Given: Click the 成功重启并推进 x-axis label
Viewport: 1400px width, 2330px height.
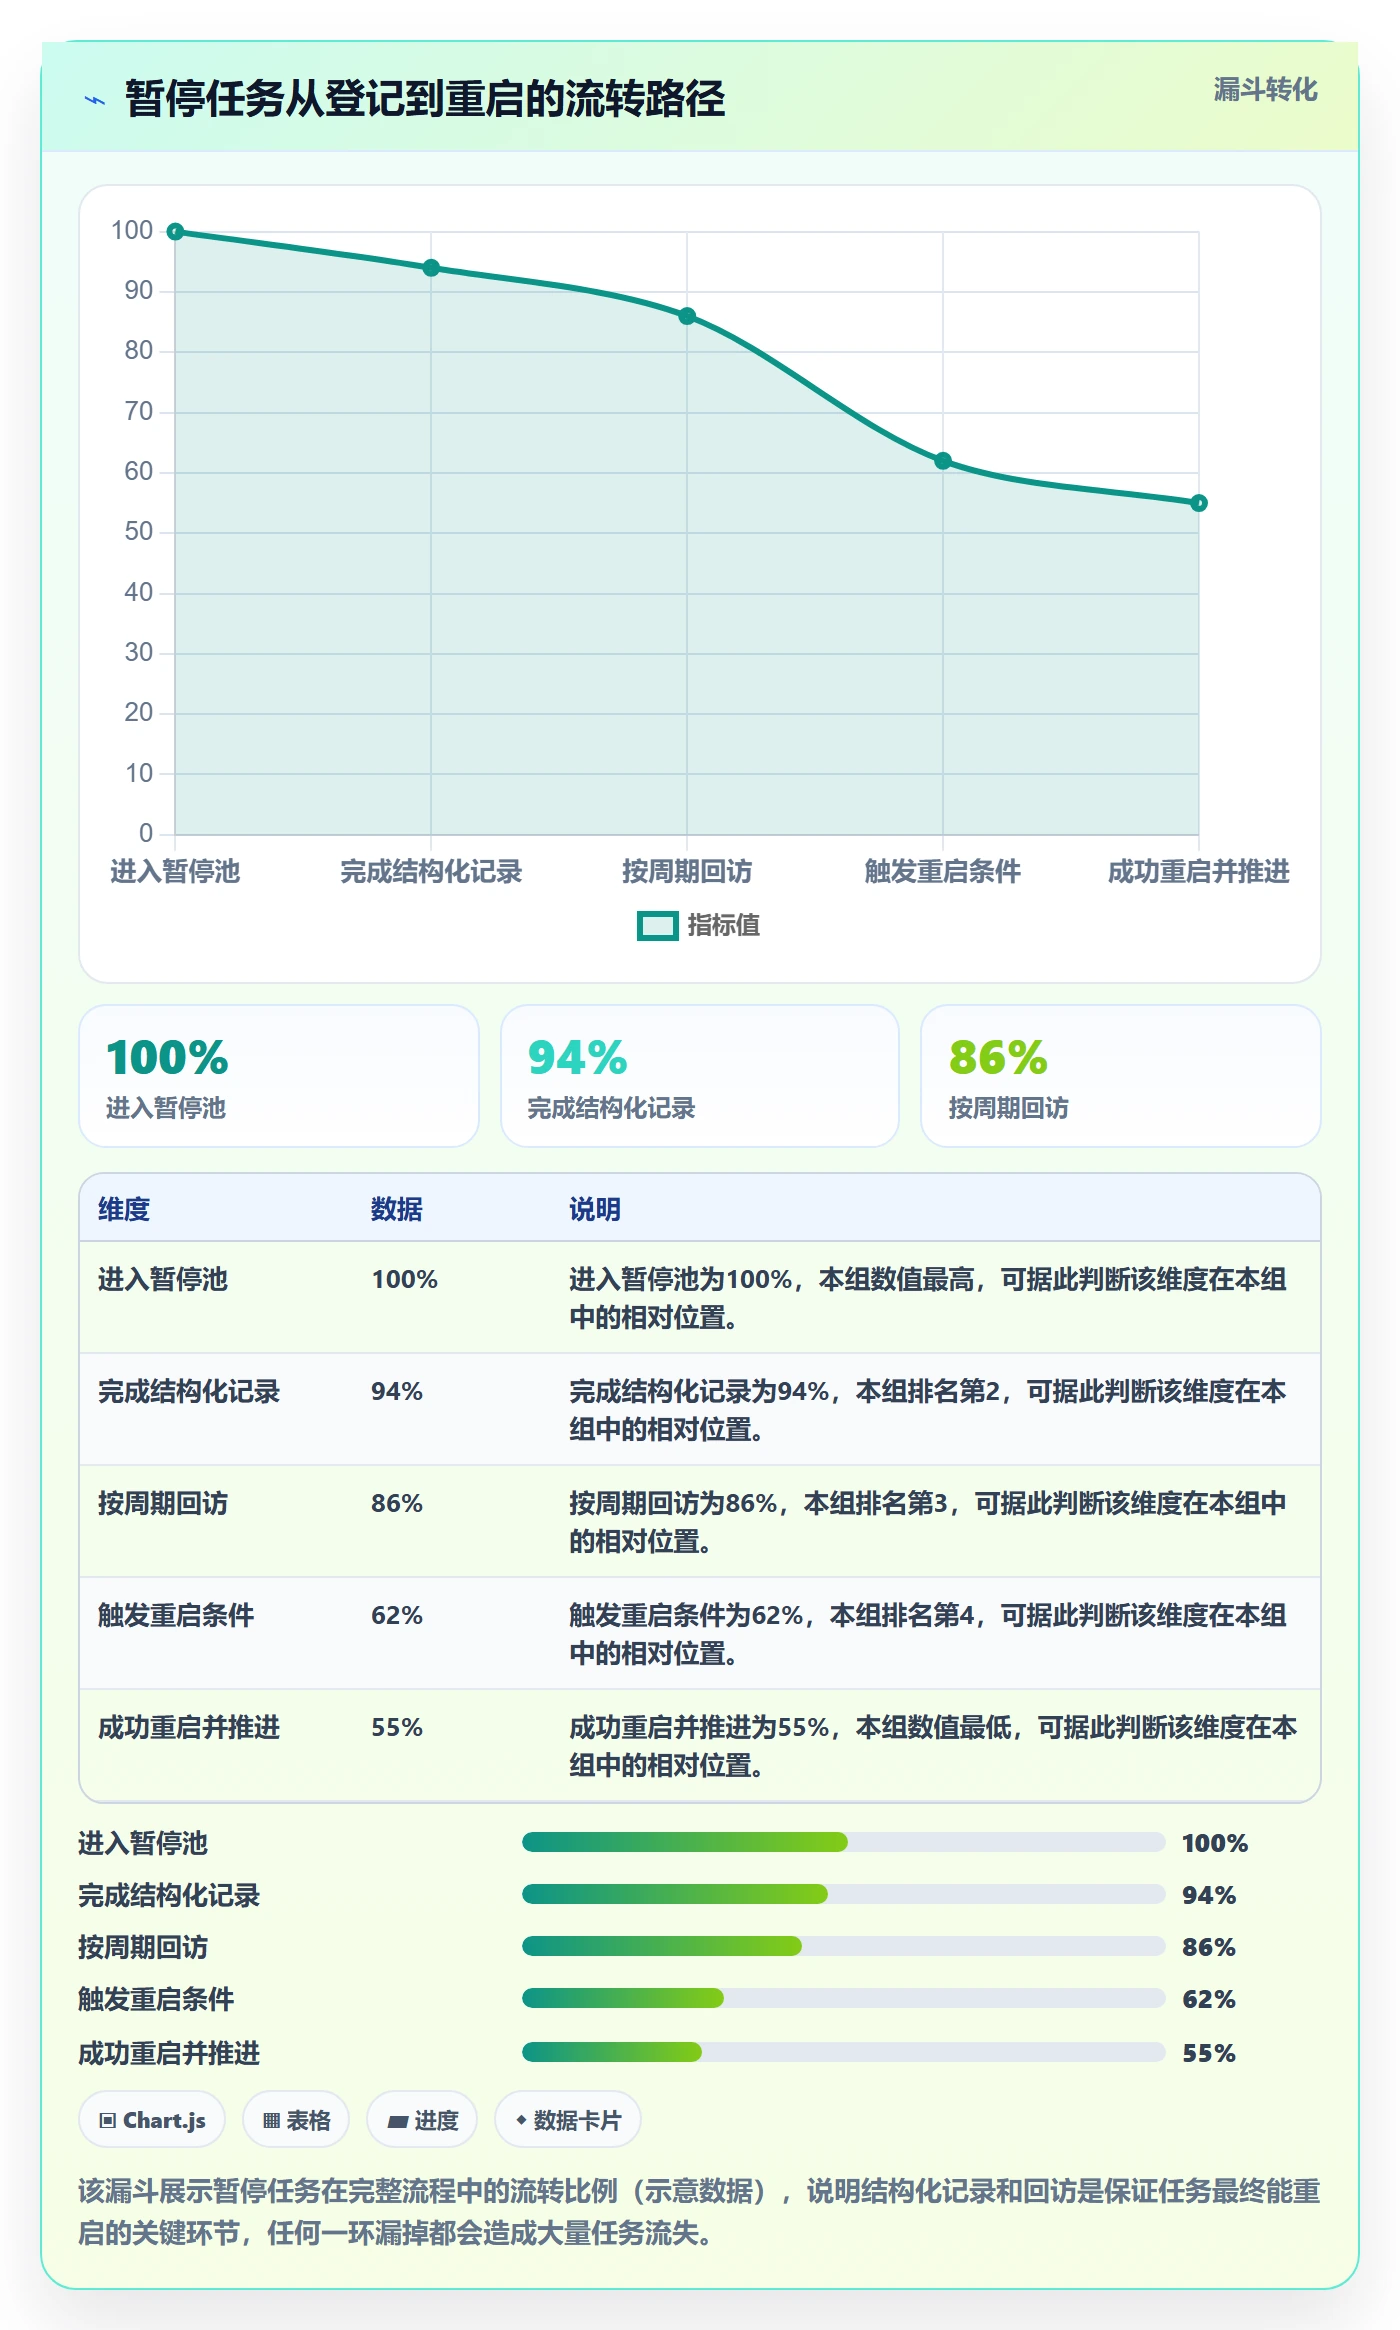Looking at the screenshot, I should [1199, 872].
